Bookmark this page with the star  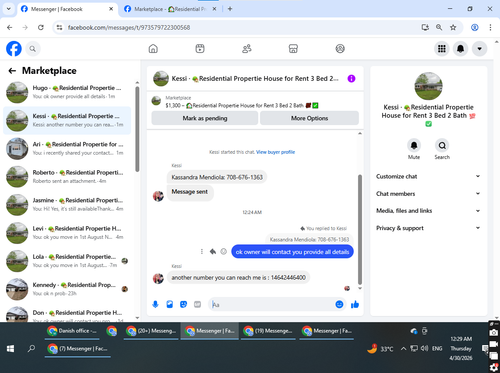click(x=453, y=27)
